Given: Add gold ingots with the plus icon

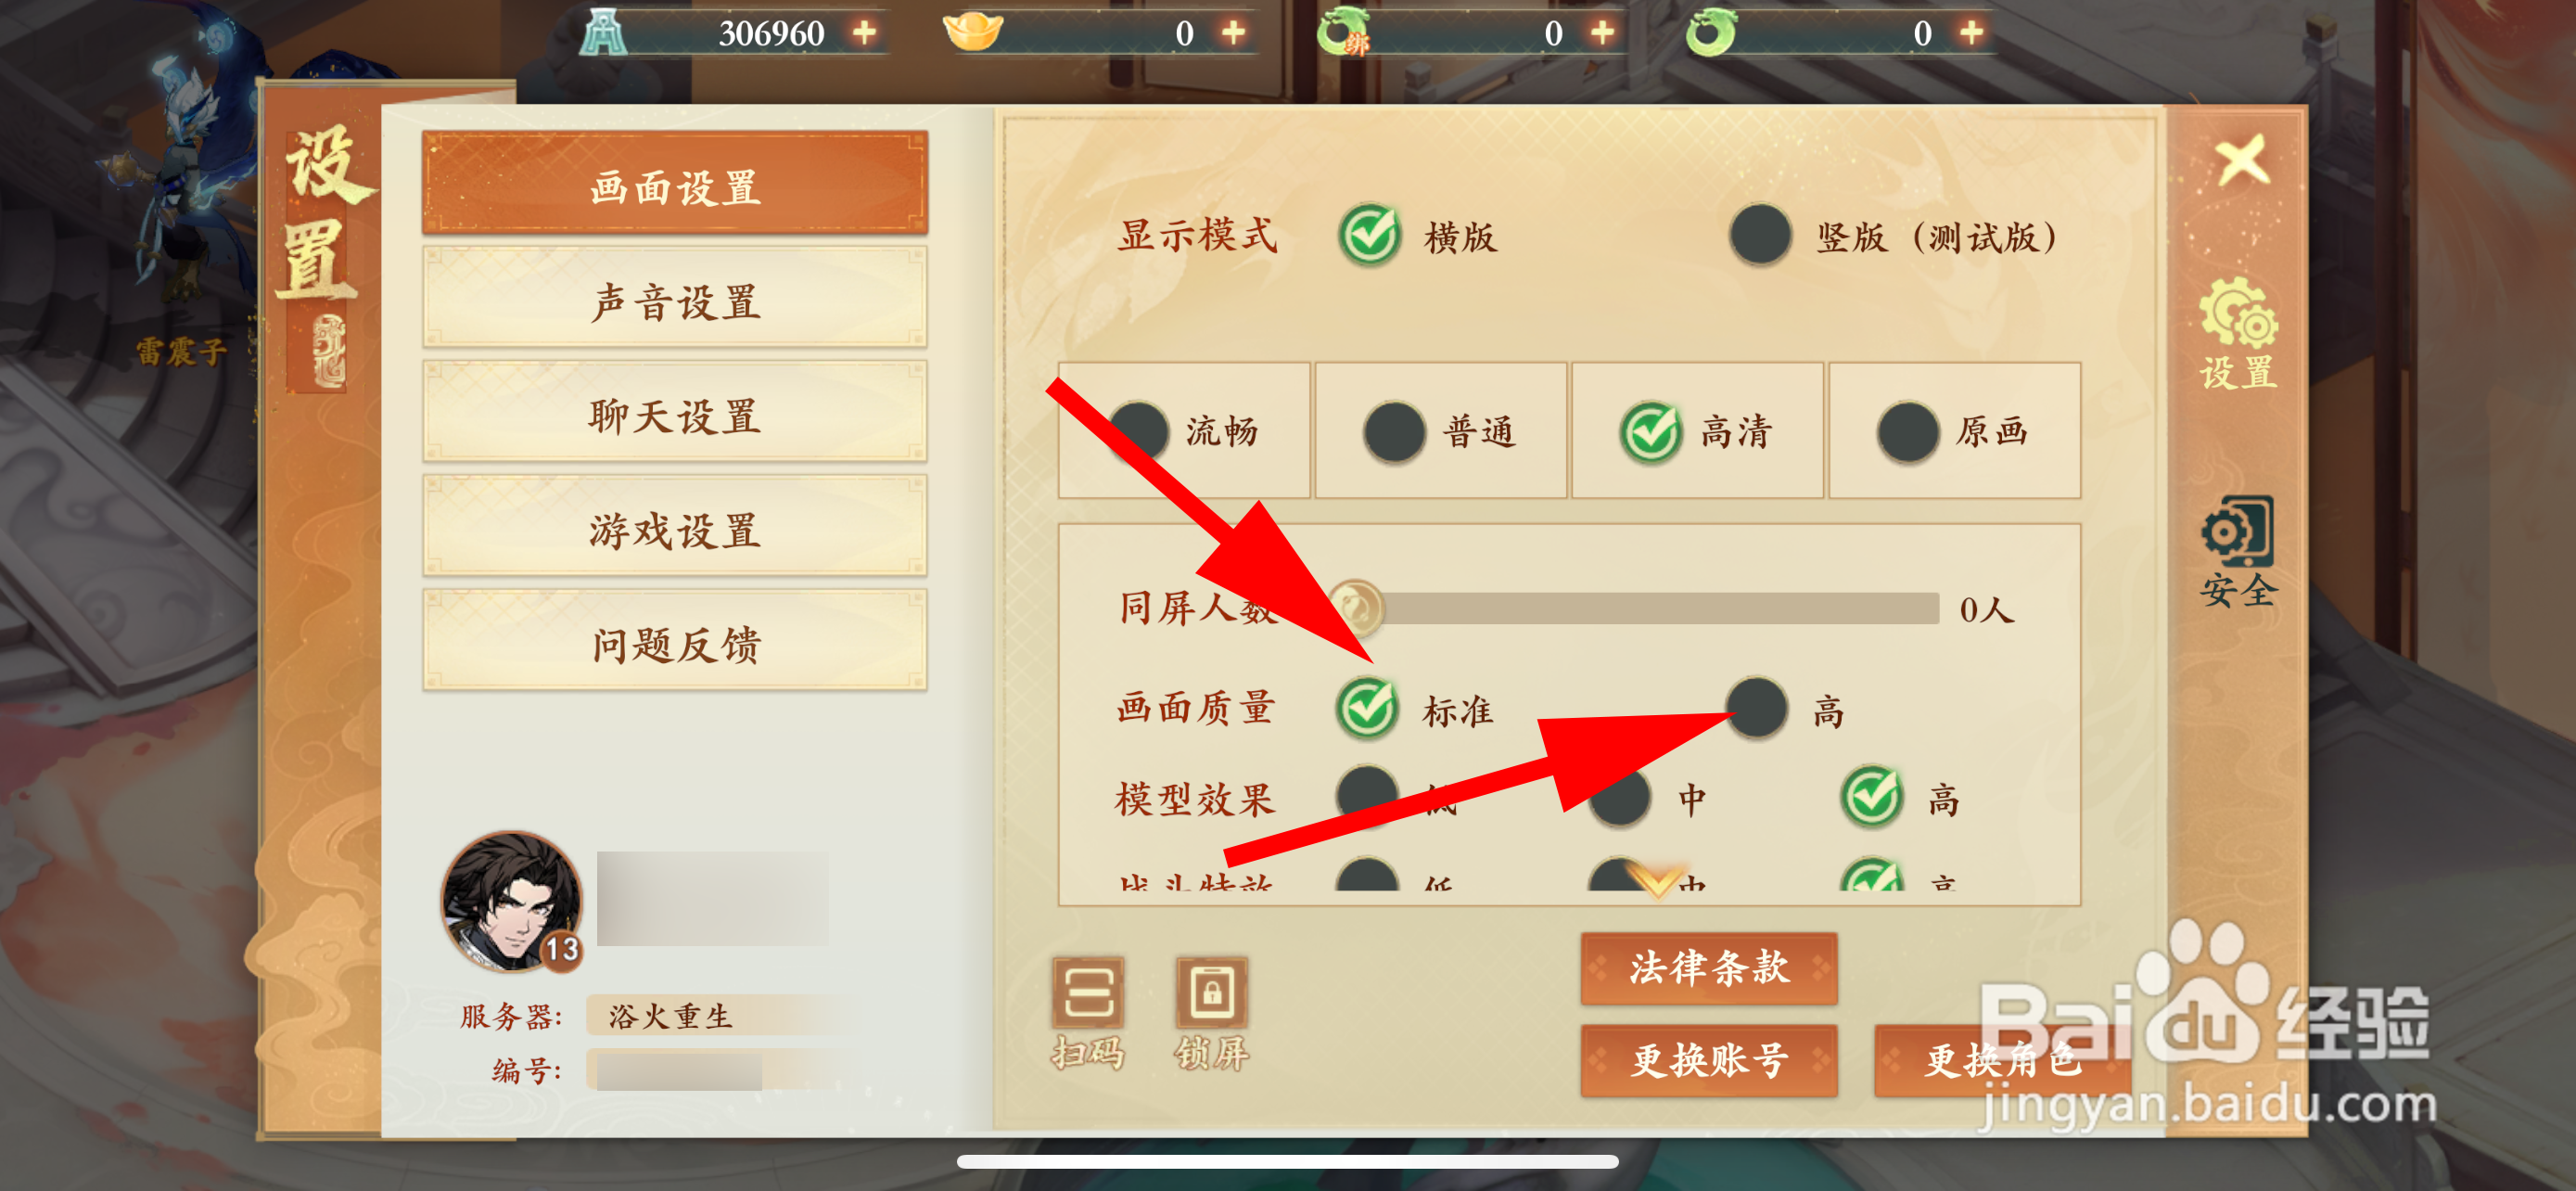Looking at the screenshot, I should pos(1234,32).
